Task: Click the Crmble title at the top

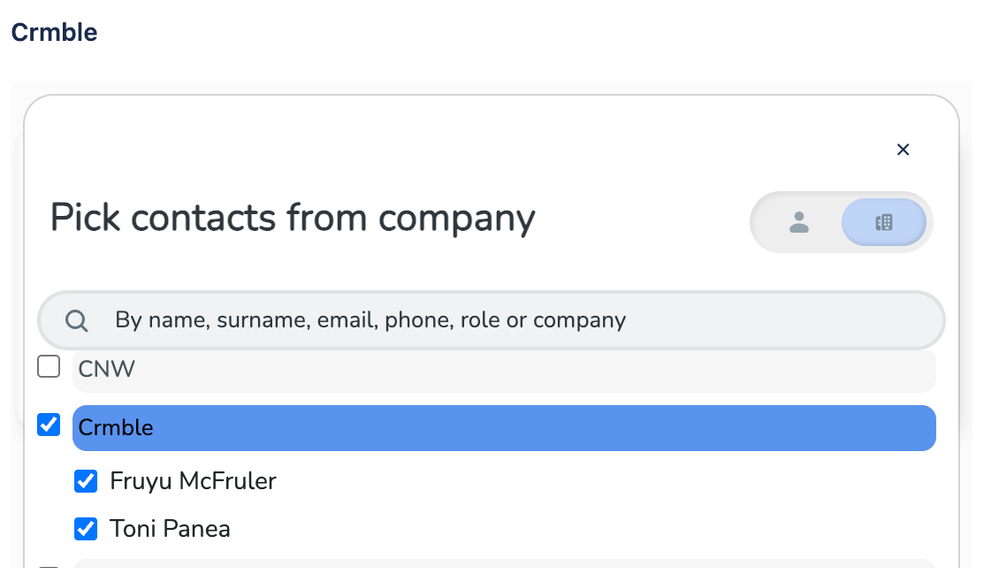Action: point(54,32)
